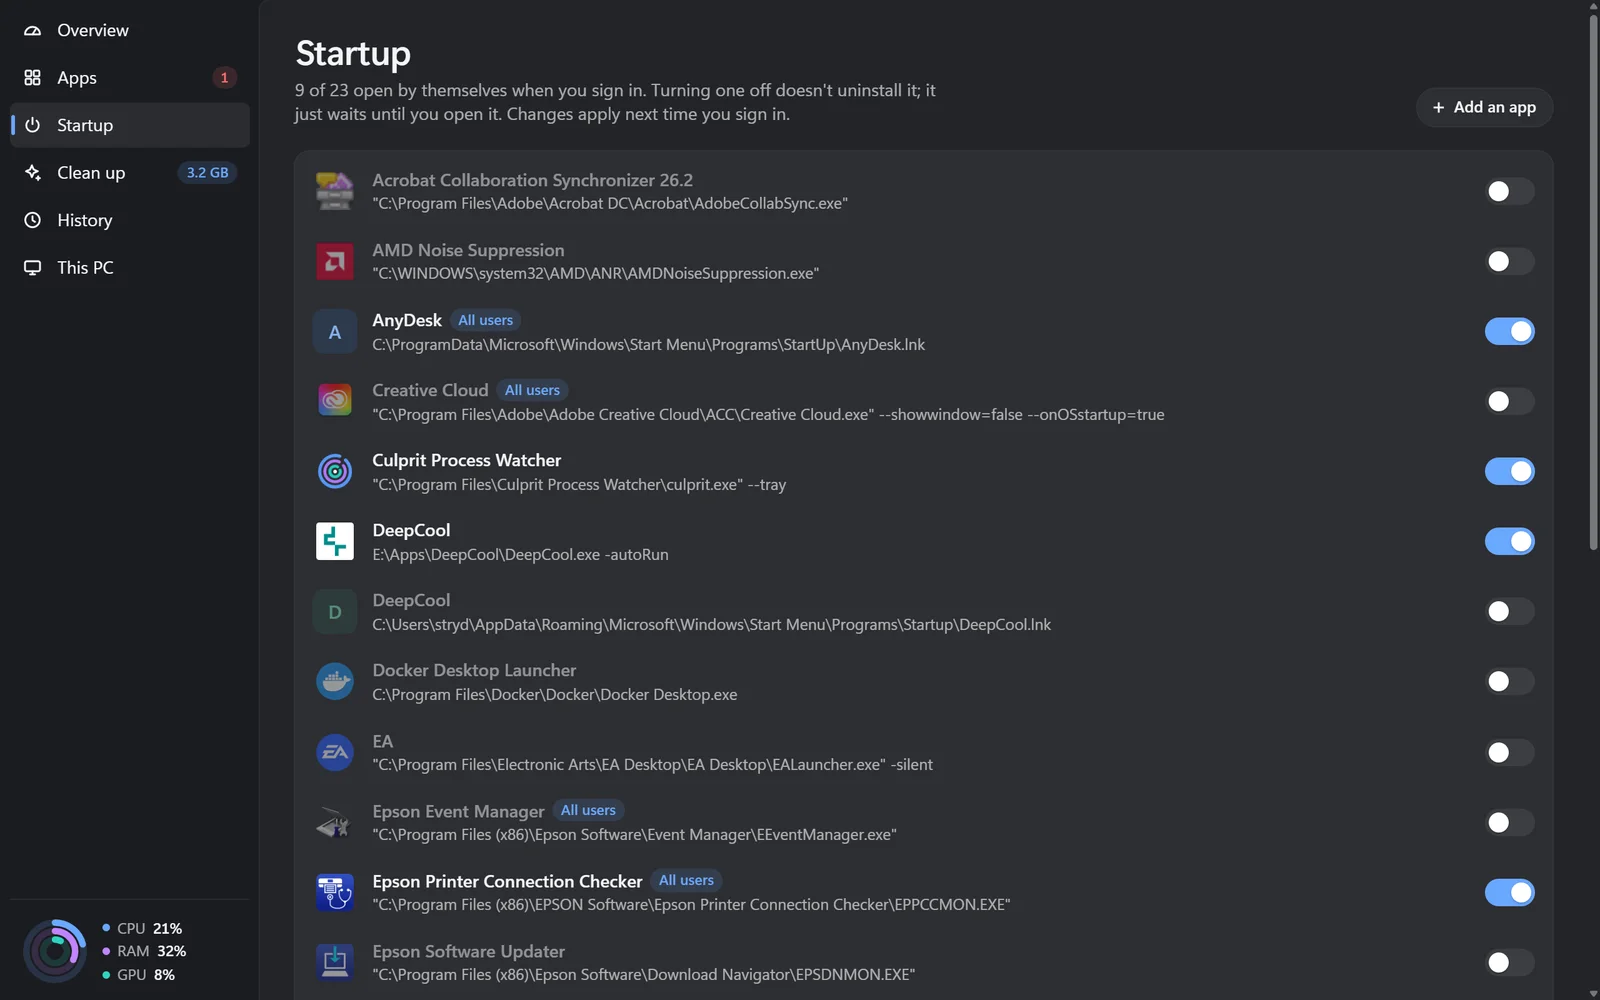Open the Apps section
Viewport: 1600px width, 1000px height.
(130, 77)
